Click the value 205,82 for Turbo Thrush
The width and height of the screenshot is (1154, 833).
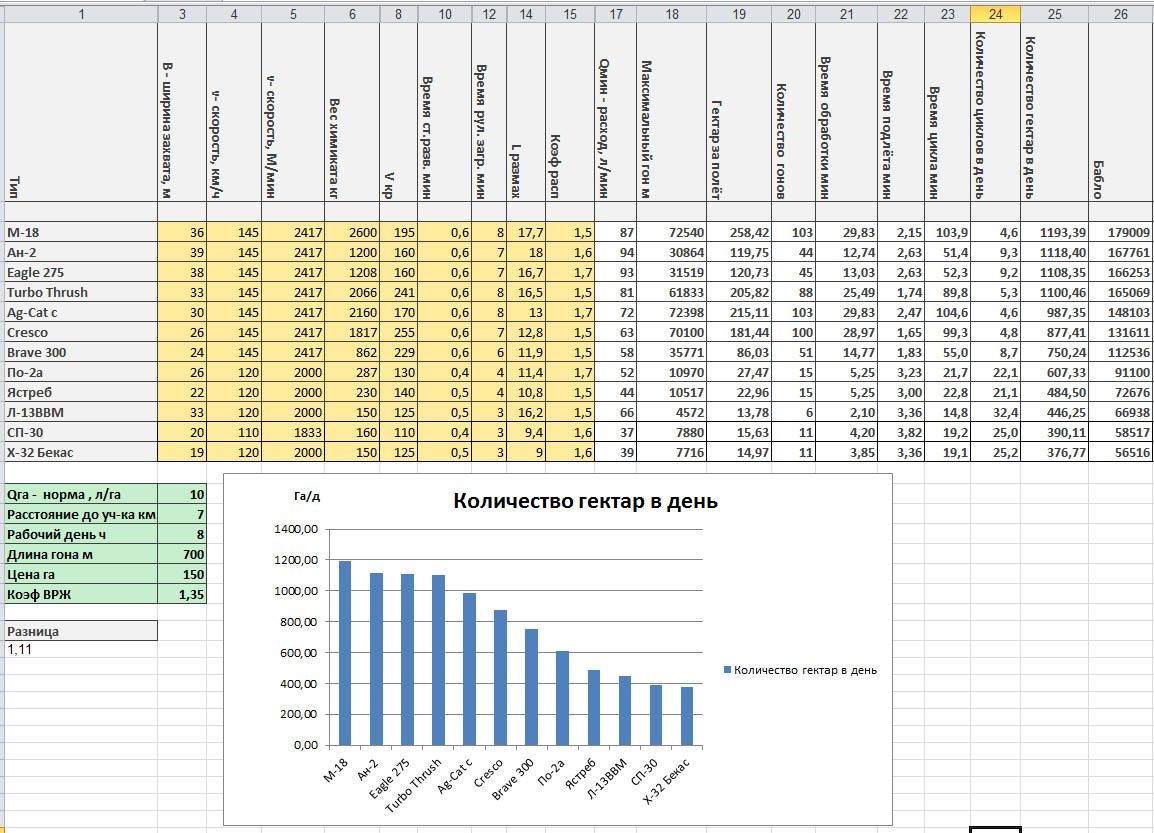[x=739, y=292]
